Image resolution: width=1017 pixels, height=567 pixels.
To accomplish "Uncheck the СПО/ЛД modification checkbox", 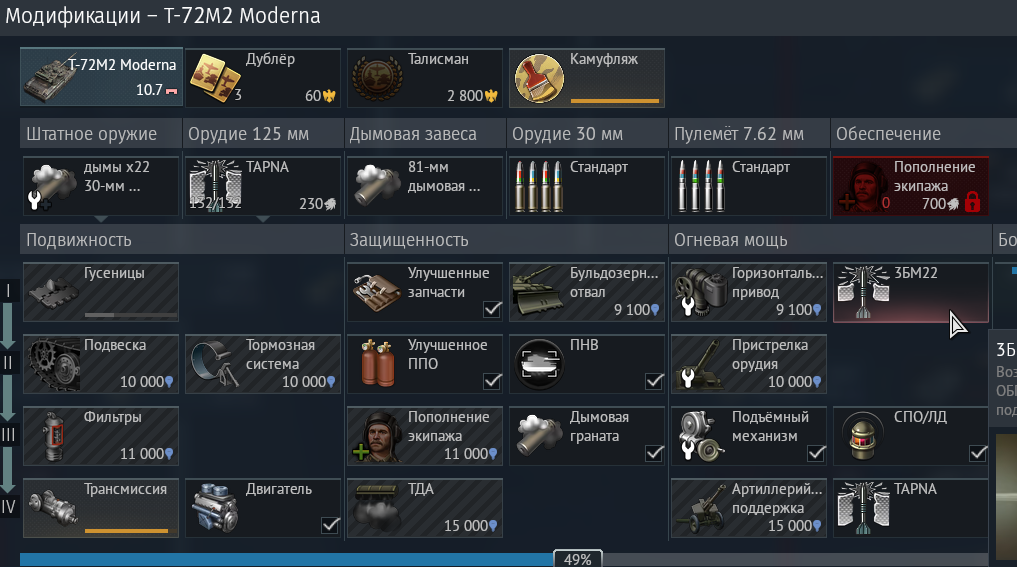I will point(978,453).
